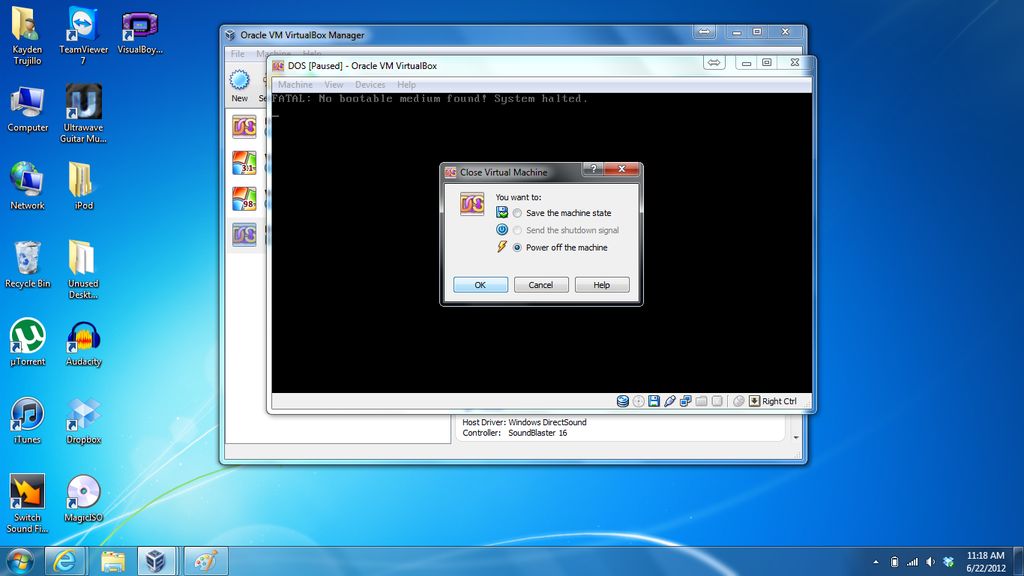Open Network desktop icon
Viewport: 1024px width, 576px height.
tap(27, 186)
